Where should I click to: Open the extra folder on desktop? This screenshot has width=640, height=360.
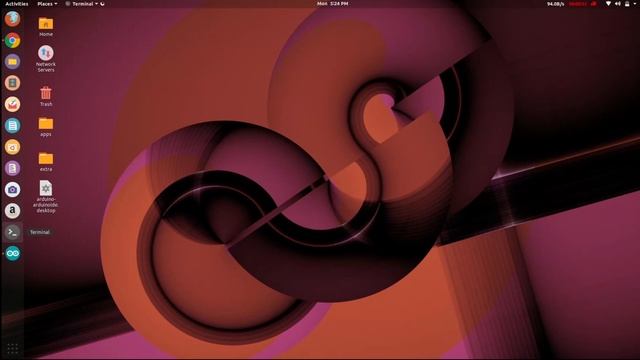click(x=46, y=162)
